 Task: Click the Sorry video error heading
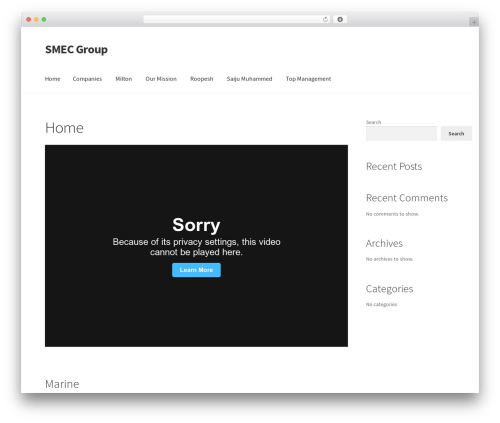point(196,225)
